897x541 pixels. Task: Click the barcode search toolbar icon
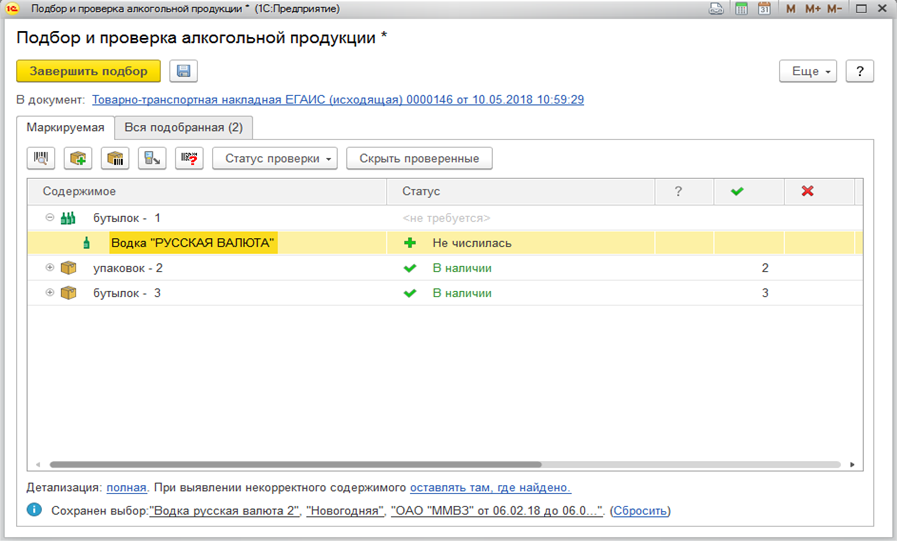coord(41,158)
